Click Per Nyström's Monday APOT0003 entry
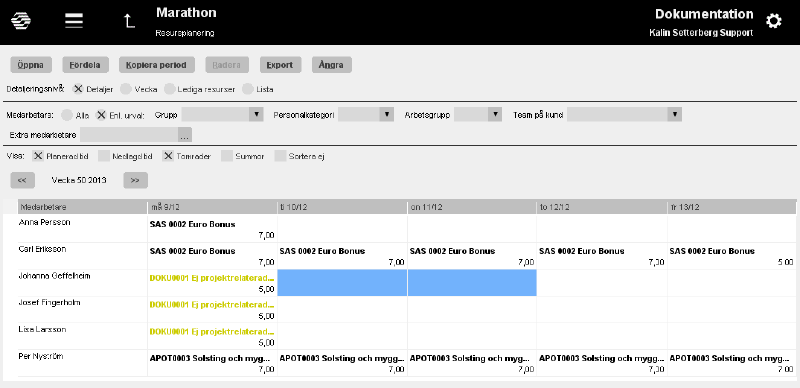This screenshot has width=800, height=388. click(x=212, y=363)
